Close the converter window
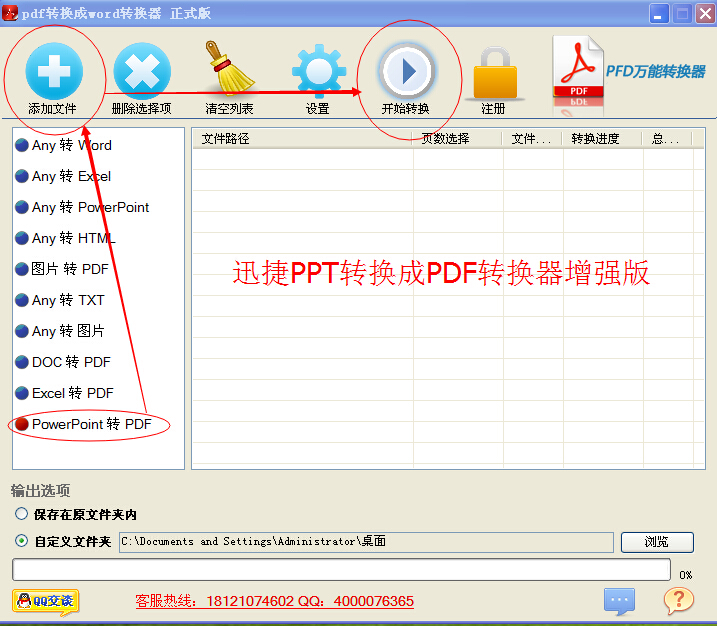The image size is (717, 626). click(x=706, y=13)
